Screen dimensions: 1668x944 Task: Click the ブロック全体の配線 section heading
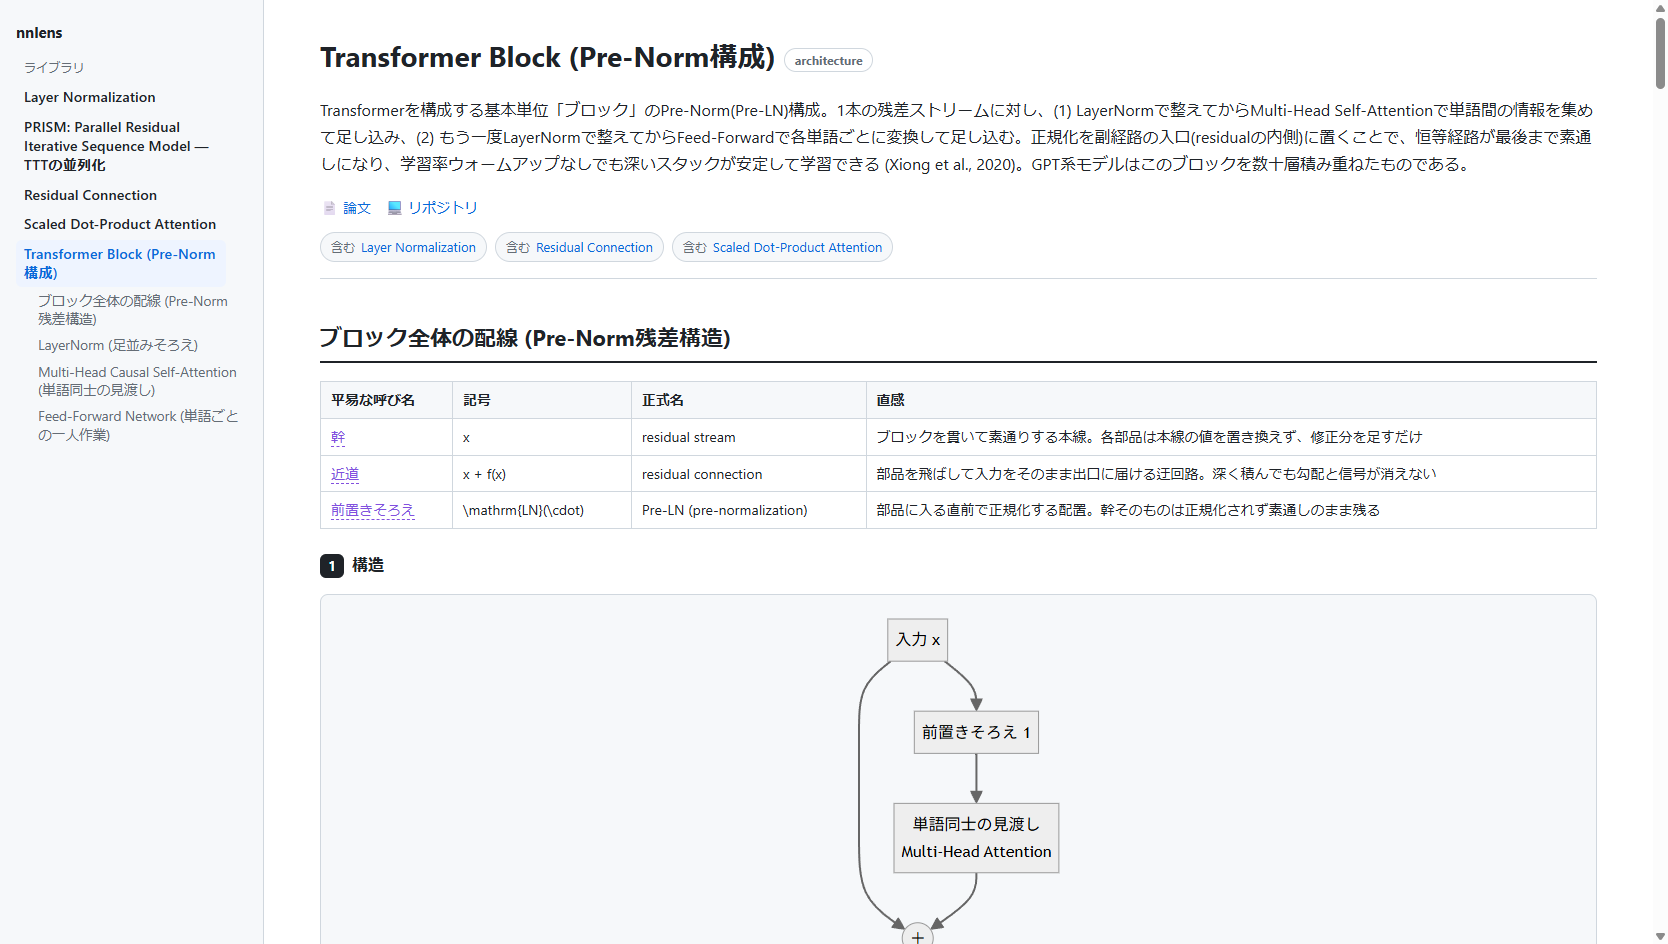[525, 338]
